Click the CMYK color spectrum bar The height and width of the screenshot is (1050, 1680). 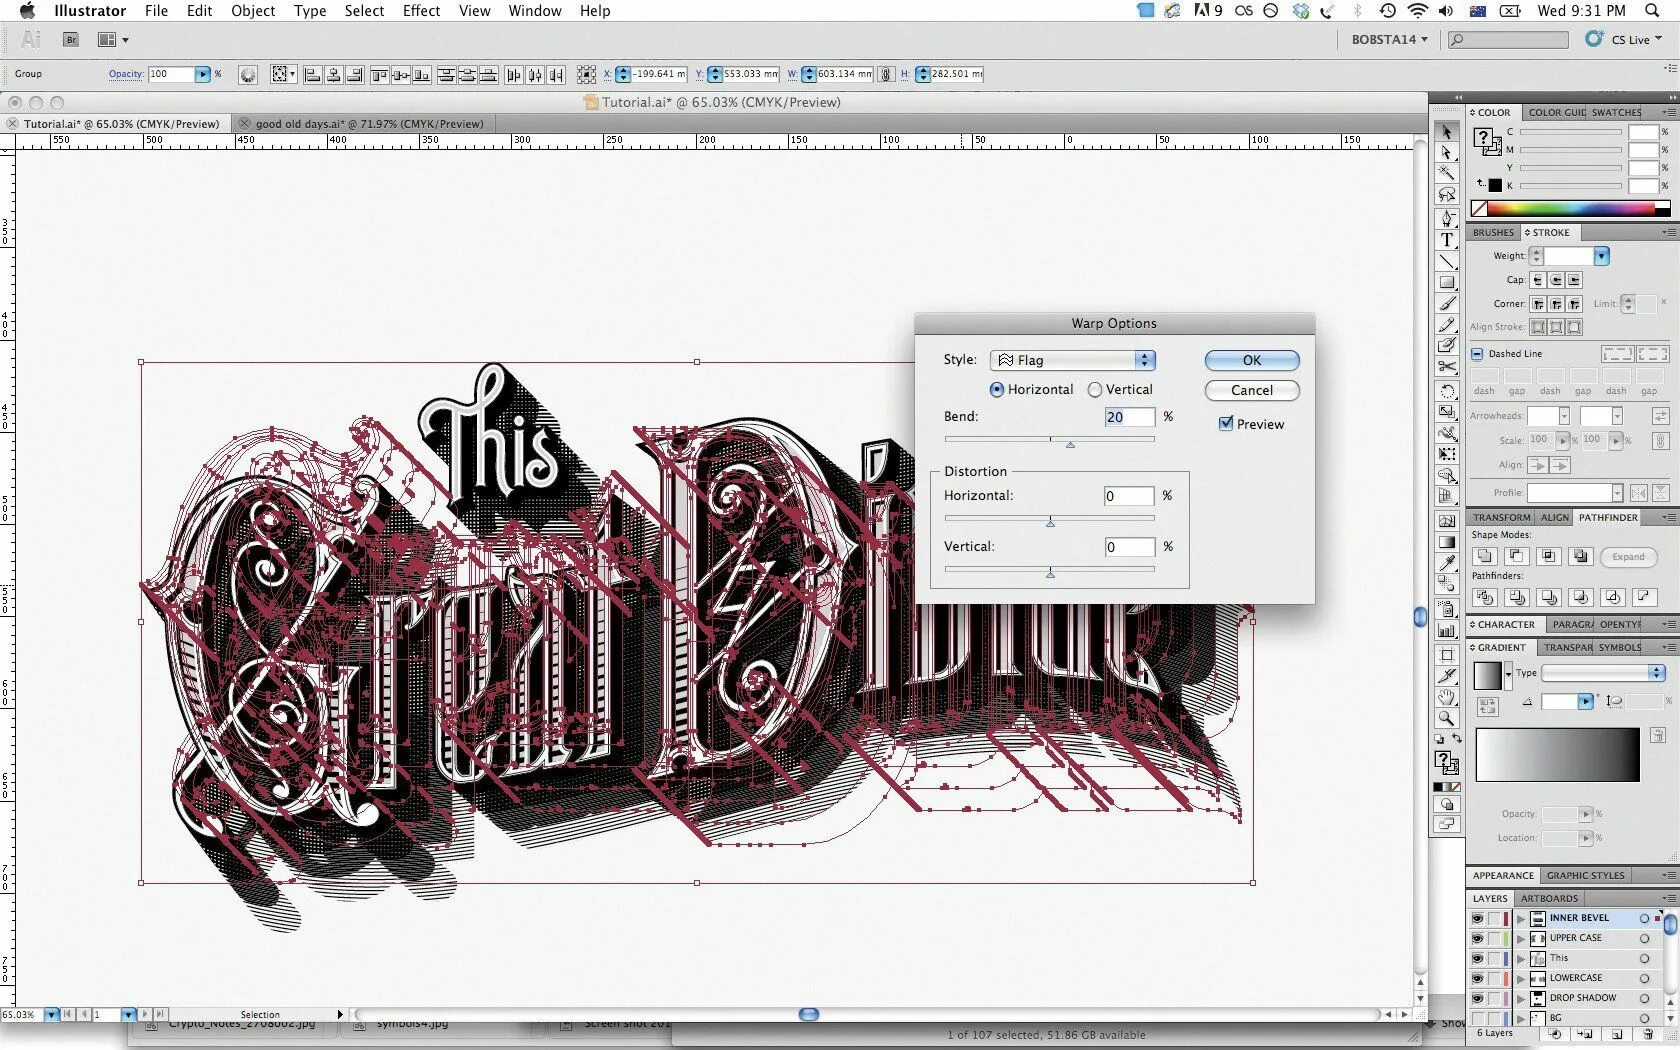click(1570, 209)
